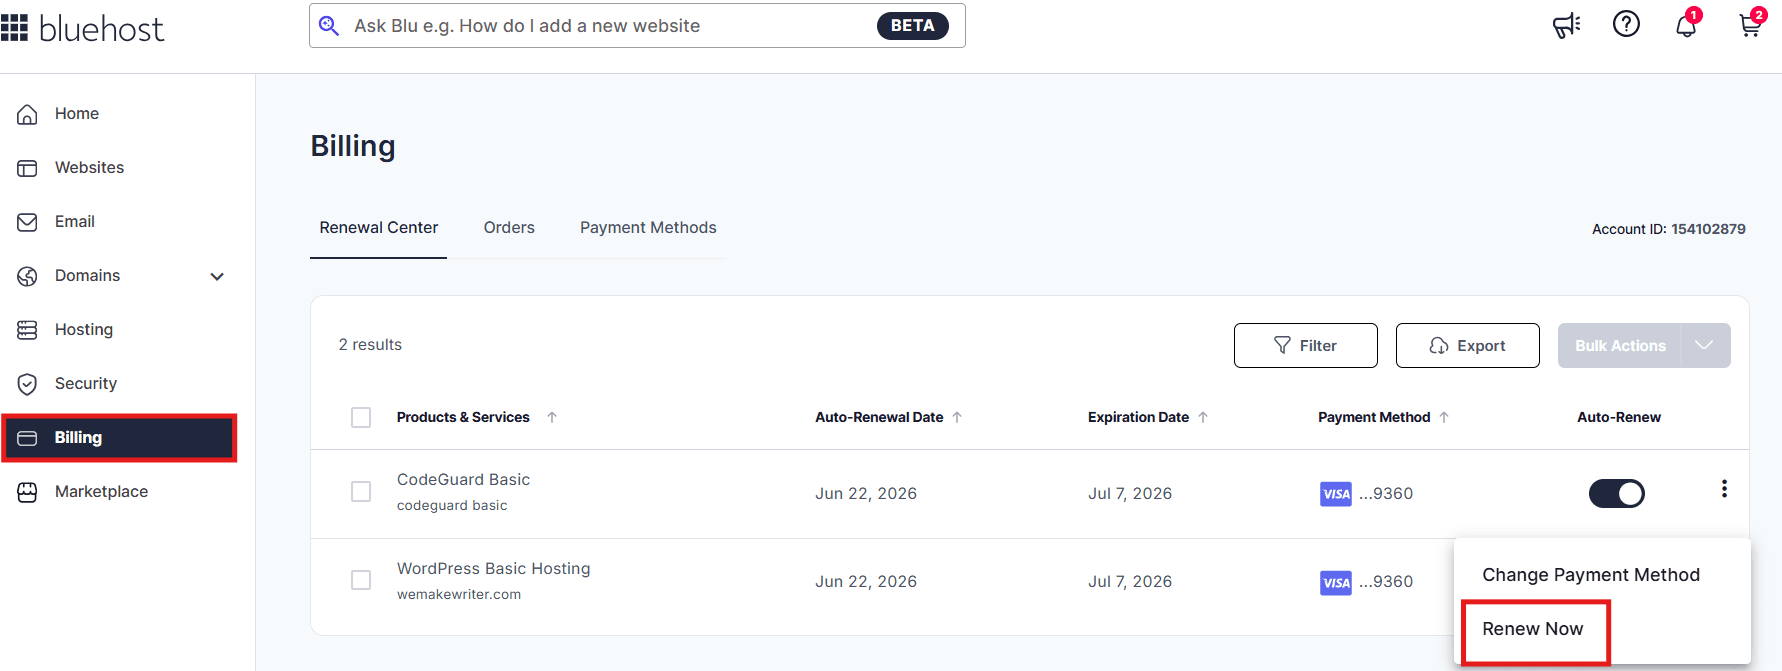Open the shopping cart icon

pyautogui.click(x=1750, y=25)
